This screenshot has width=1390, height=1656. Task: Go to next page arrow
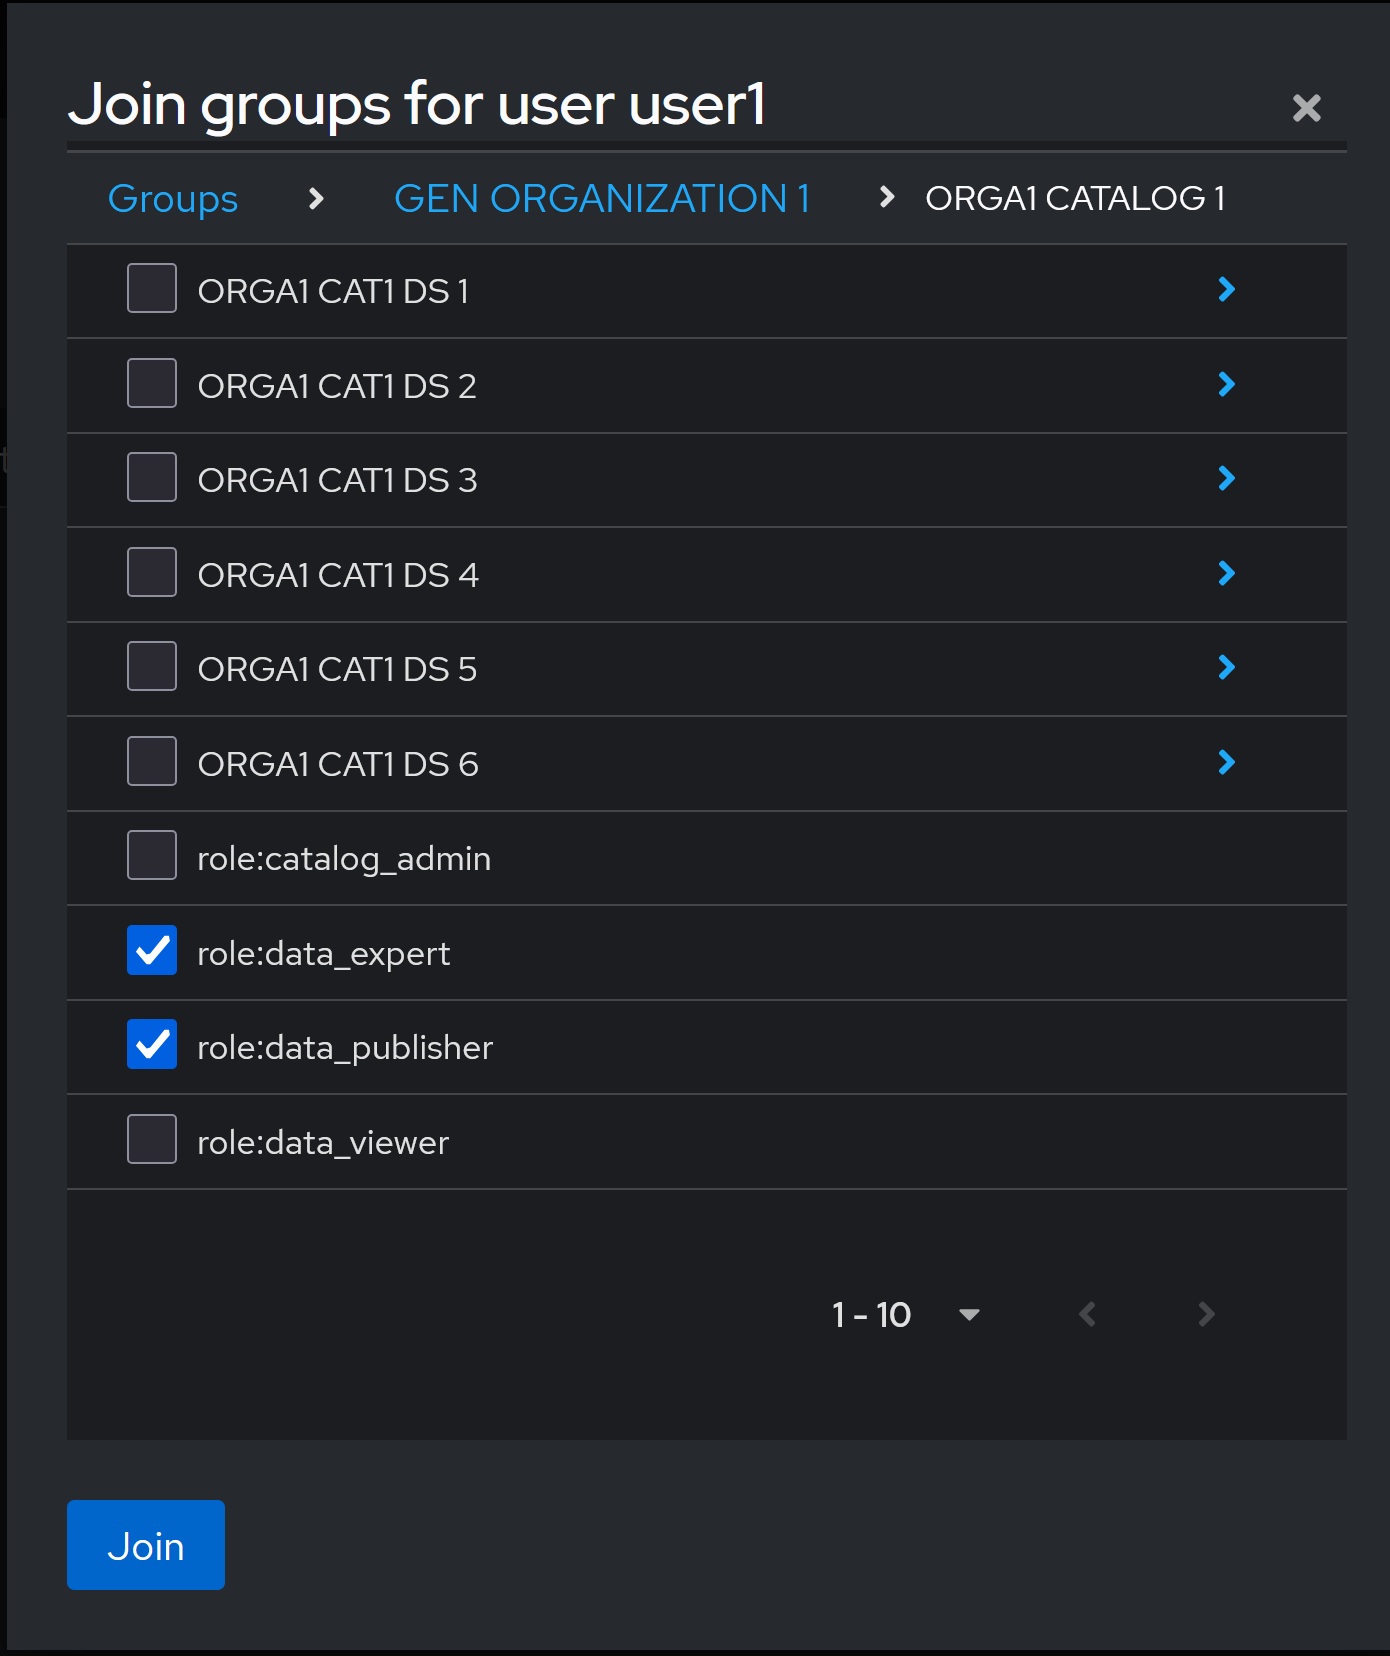coord(1206,1314)
